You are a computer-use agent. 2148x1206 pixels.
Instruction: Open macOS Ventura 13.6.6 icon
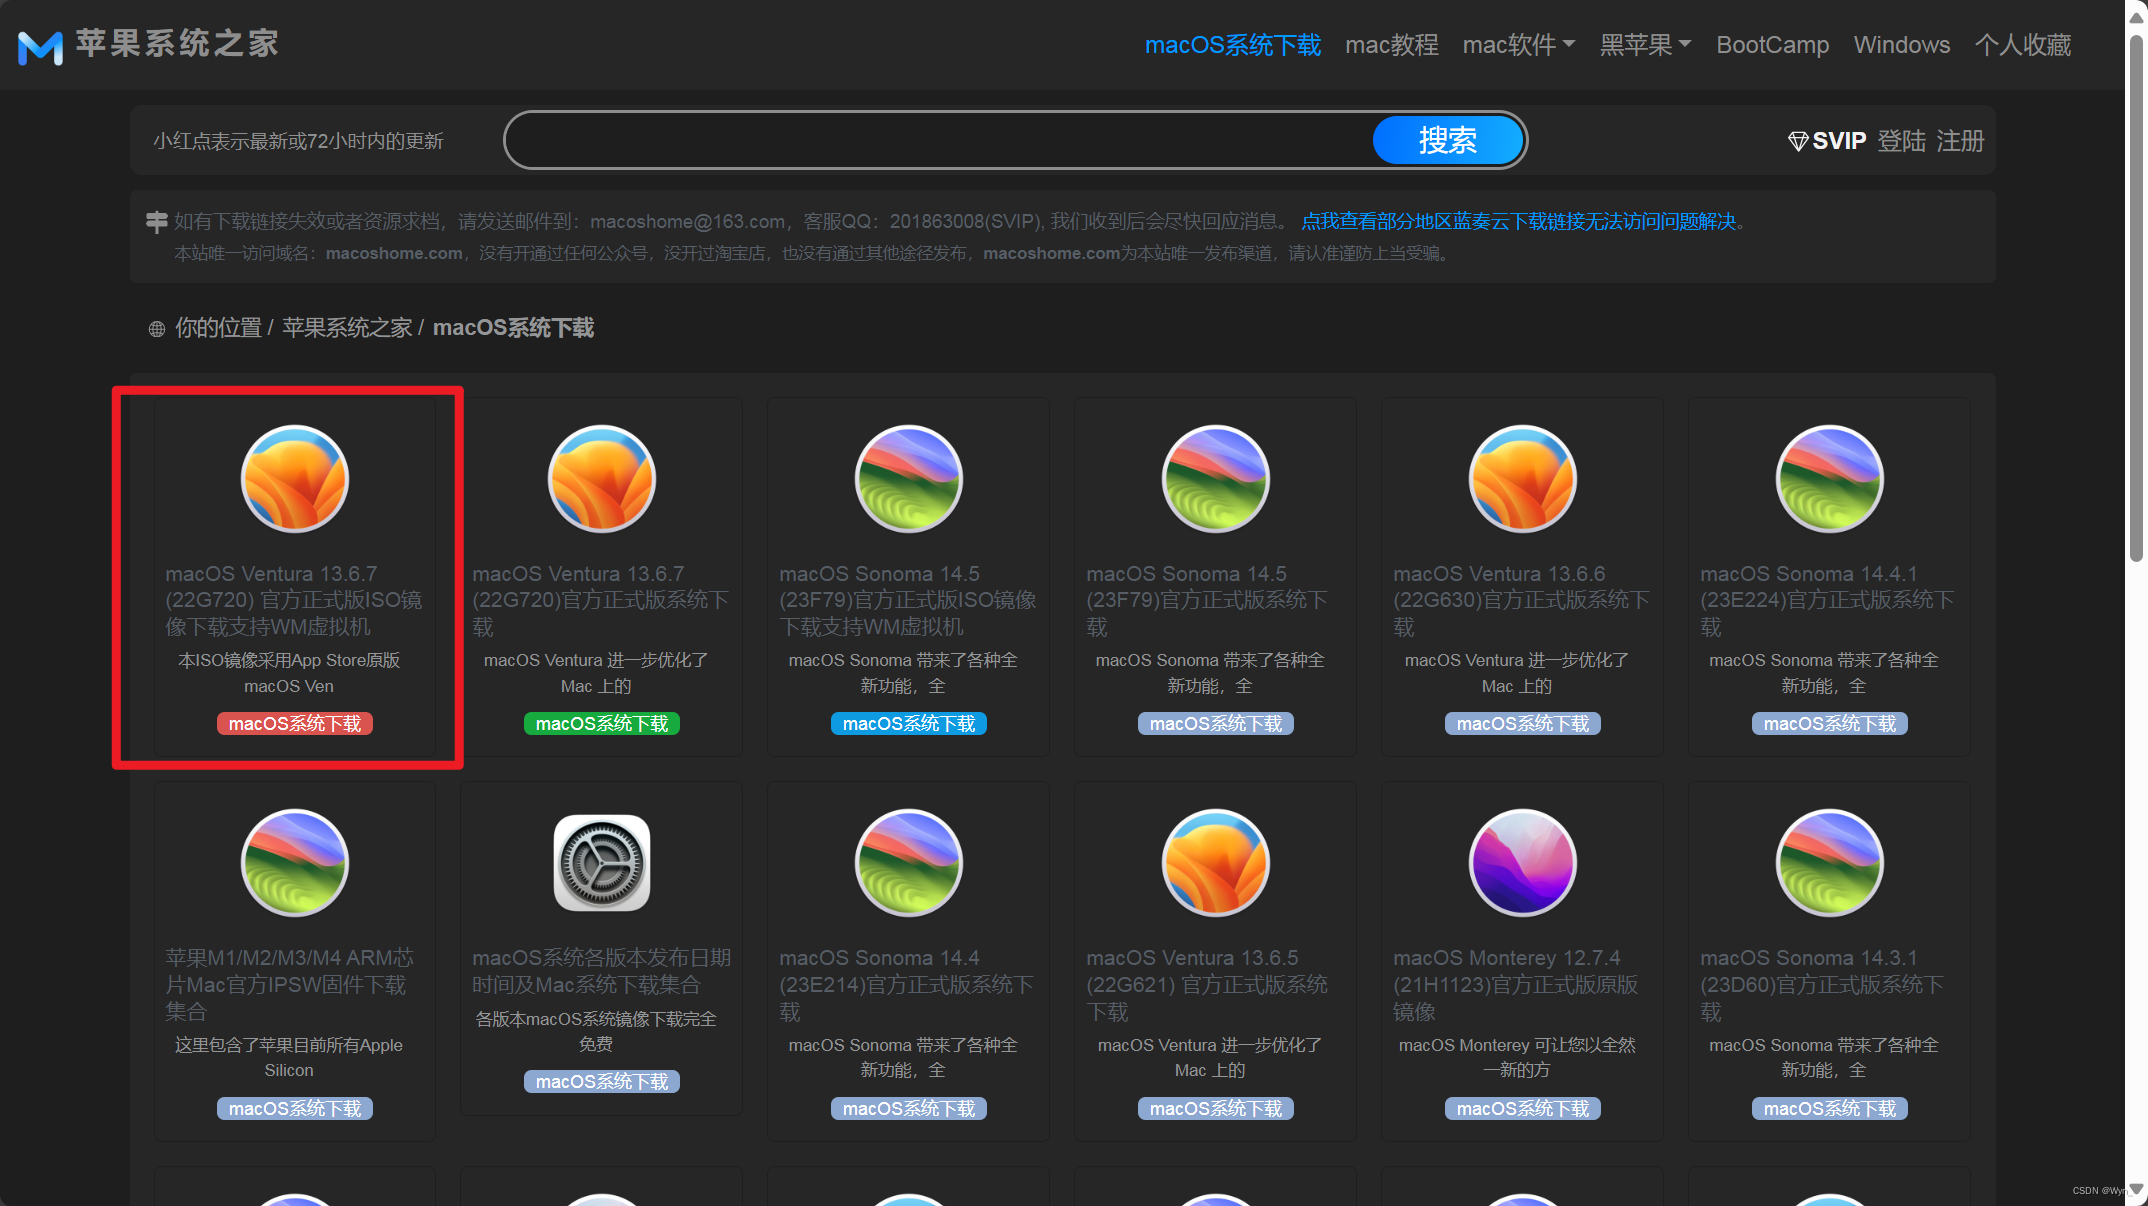[x=1523, y=479]
